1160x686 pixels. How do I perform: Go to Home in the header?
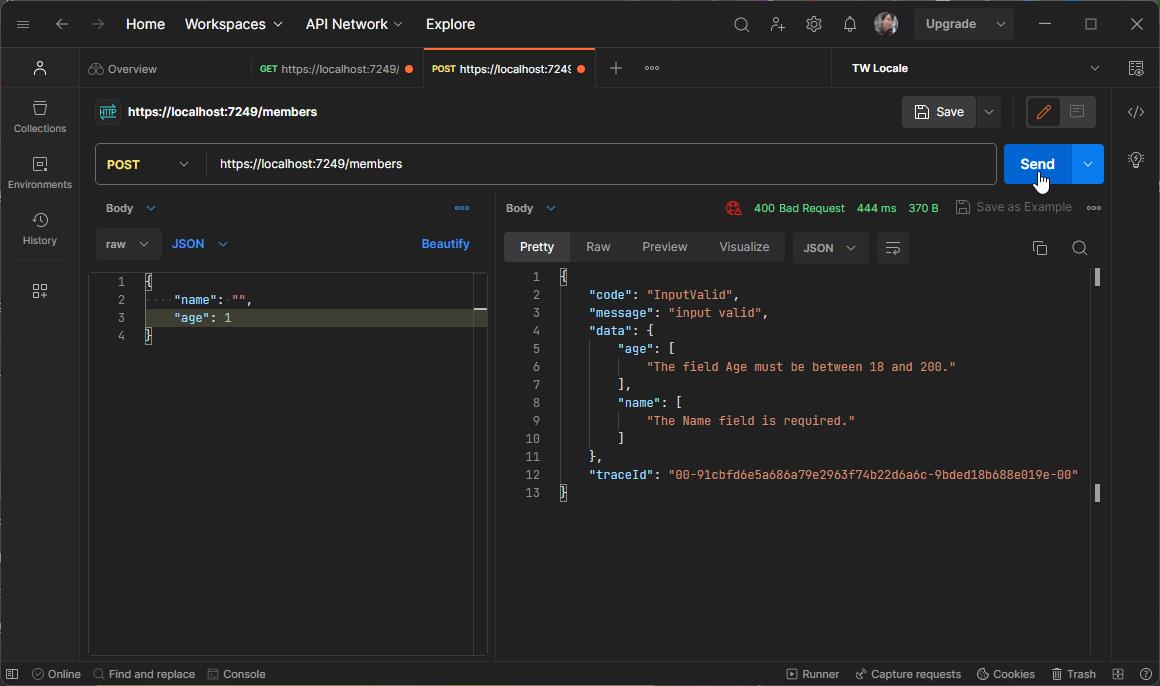(145, 24)
